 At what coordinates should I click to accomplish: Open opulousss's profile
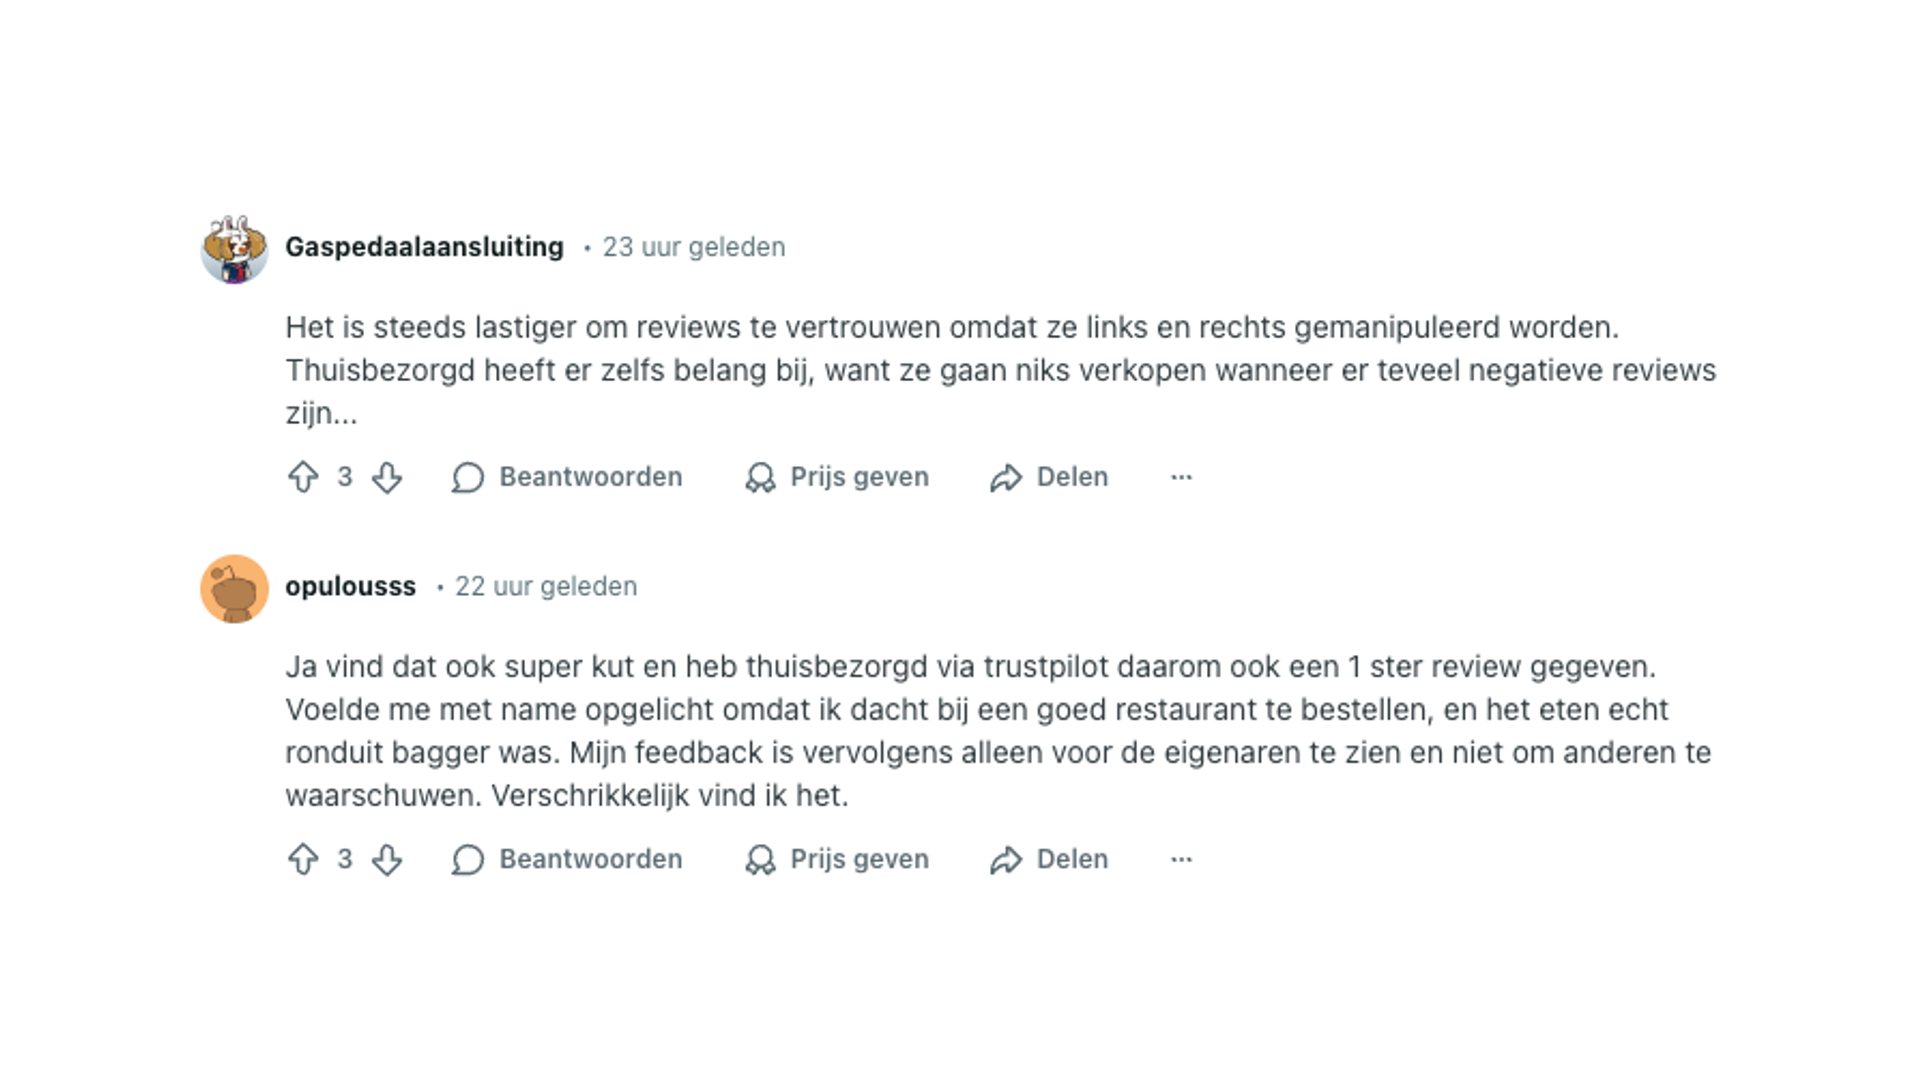(x=351, y=587)
